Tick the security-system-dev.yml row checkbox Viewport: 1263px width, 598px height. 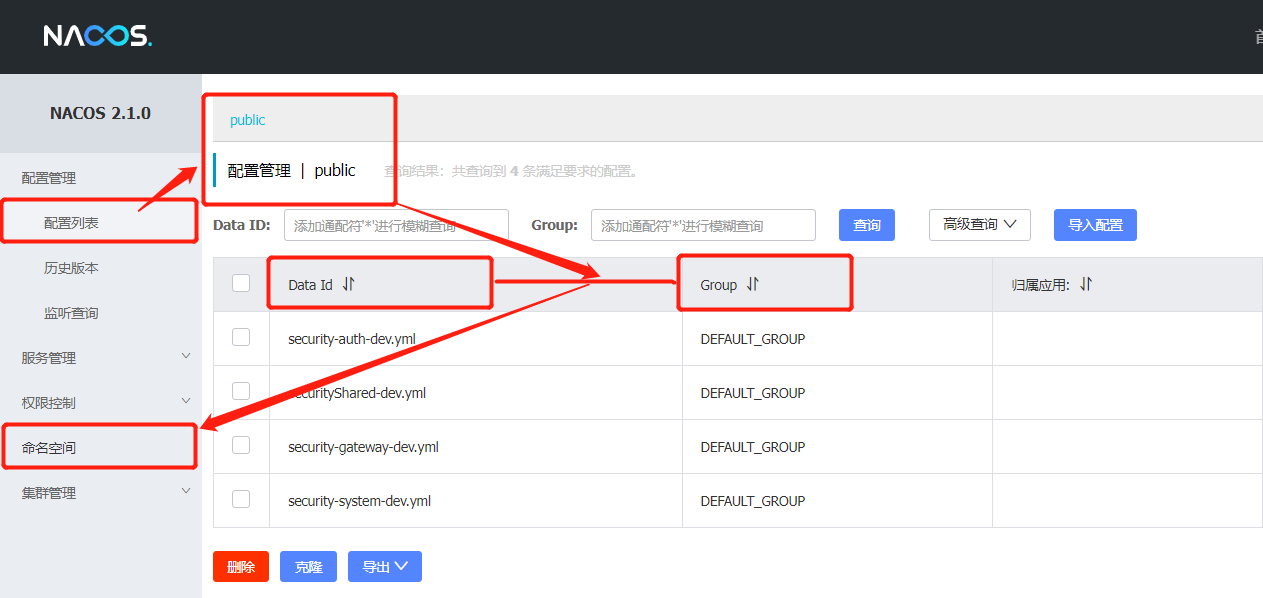[x=241, y=500]
